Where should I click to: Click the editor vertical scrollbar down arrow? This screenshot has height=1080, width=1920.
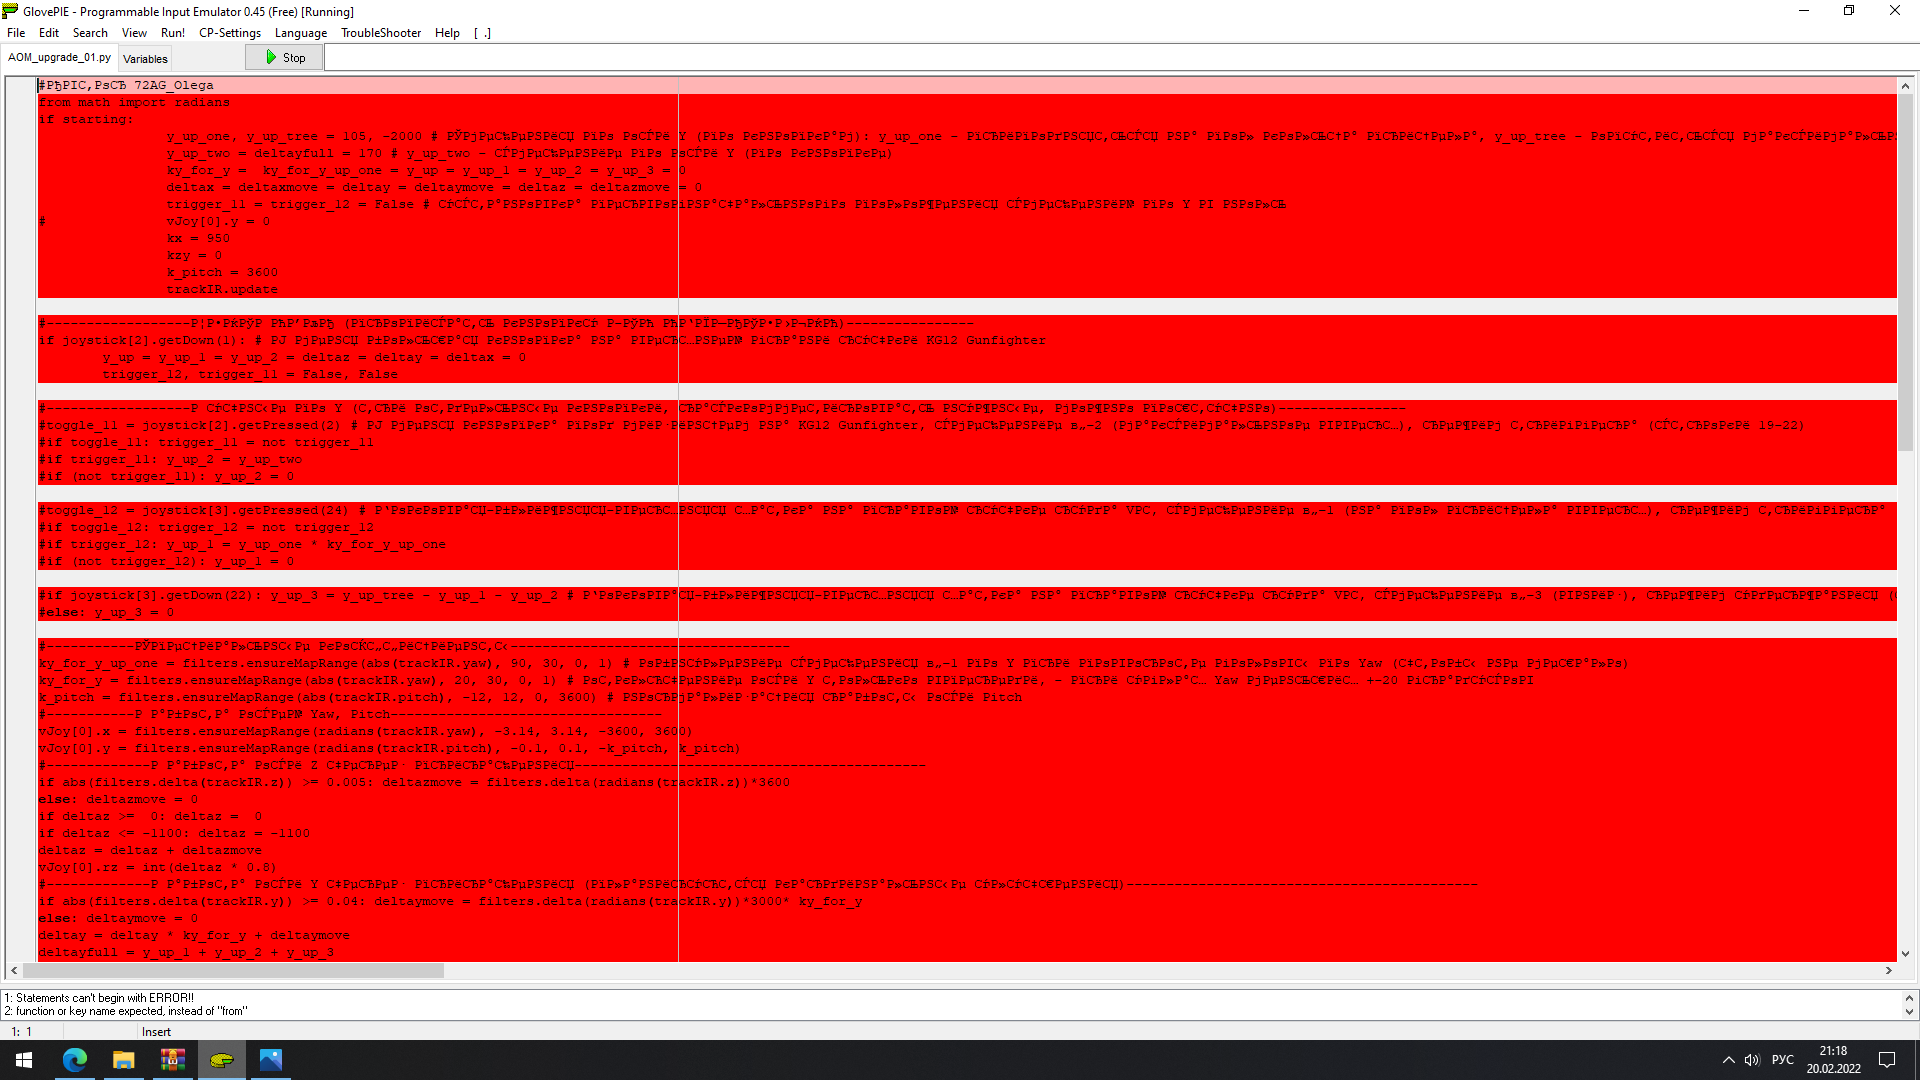[1905, 954]
